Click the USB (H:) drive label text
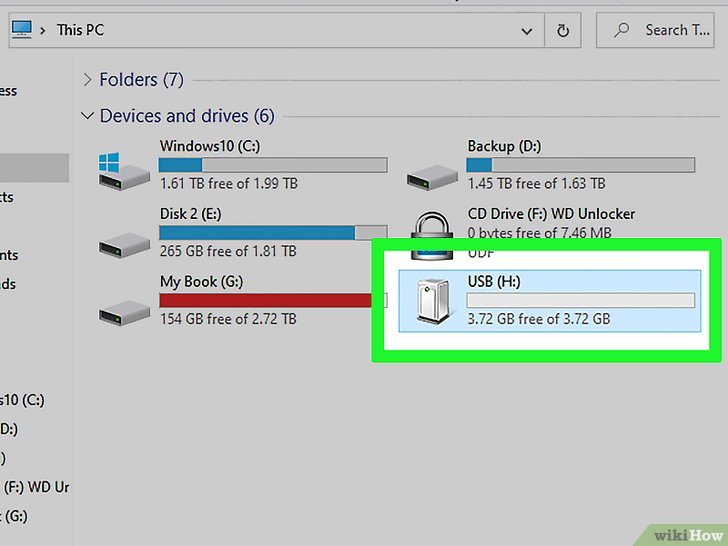Image resolution: width=728 pixels, height=546 pixels. point(494,281)
